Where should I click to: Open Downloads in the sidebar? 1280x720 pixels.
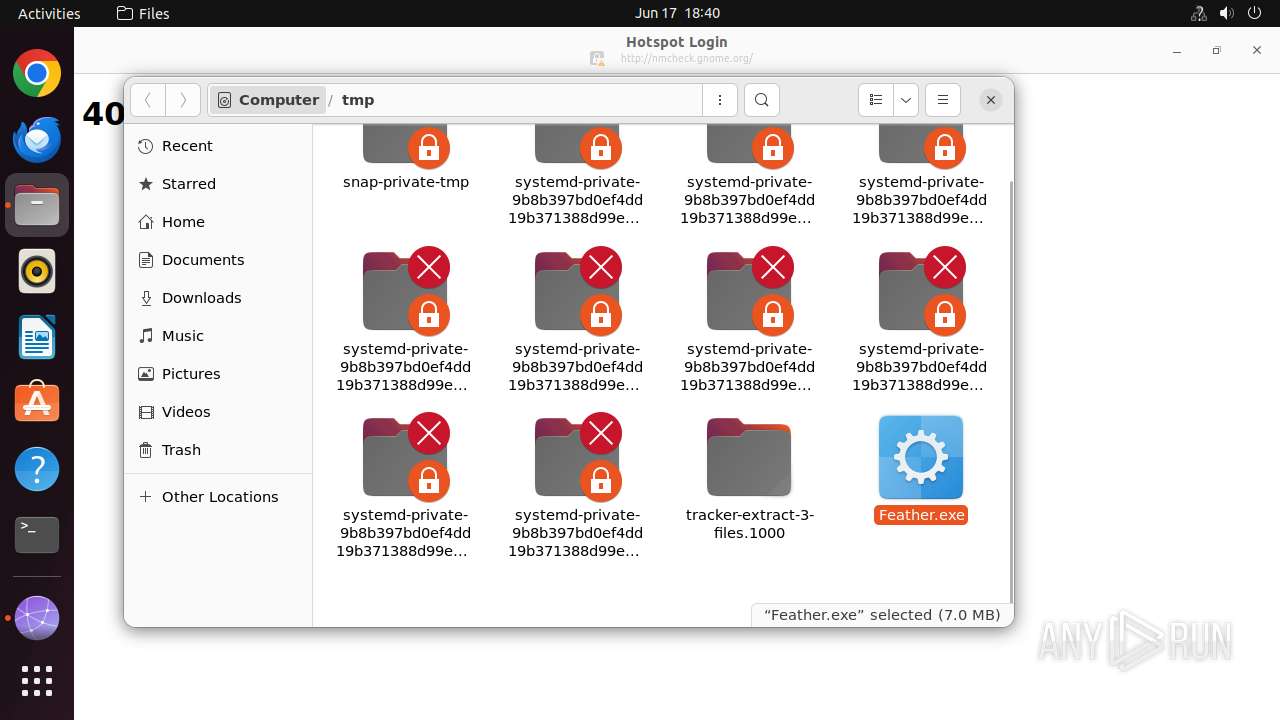click(218, 298)
